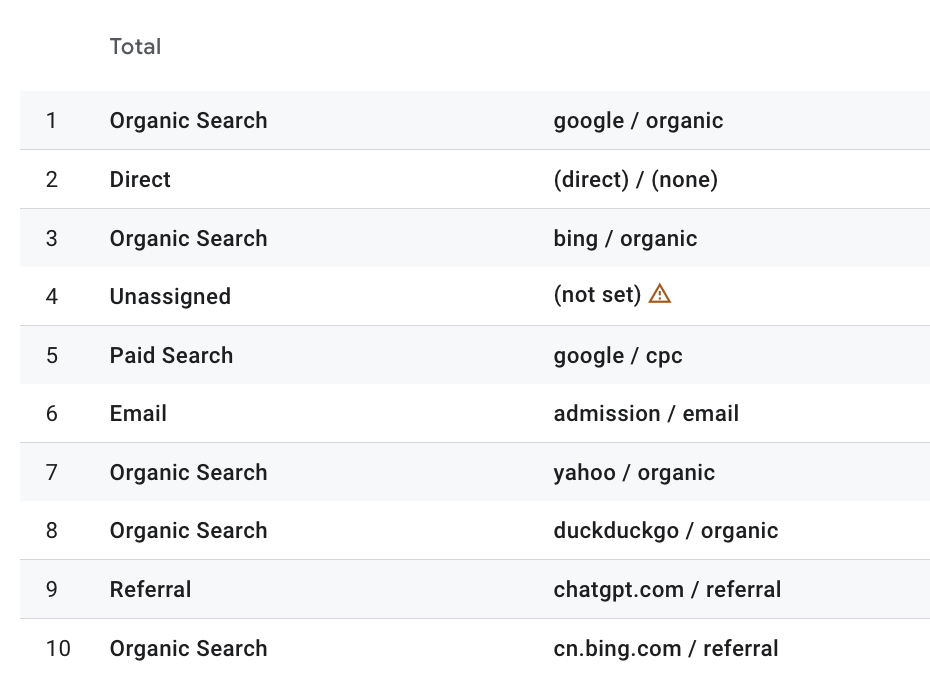Click the admission / email source value
Screen dimensions: 930x688
coord(646,413)
